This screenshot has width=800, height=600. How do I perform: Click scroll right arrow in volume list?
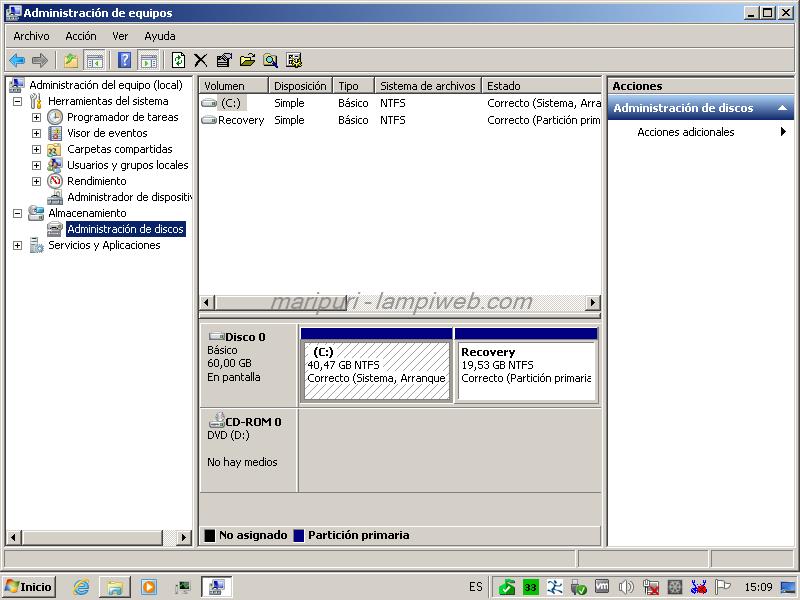(592, 303)
